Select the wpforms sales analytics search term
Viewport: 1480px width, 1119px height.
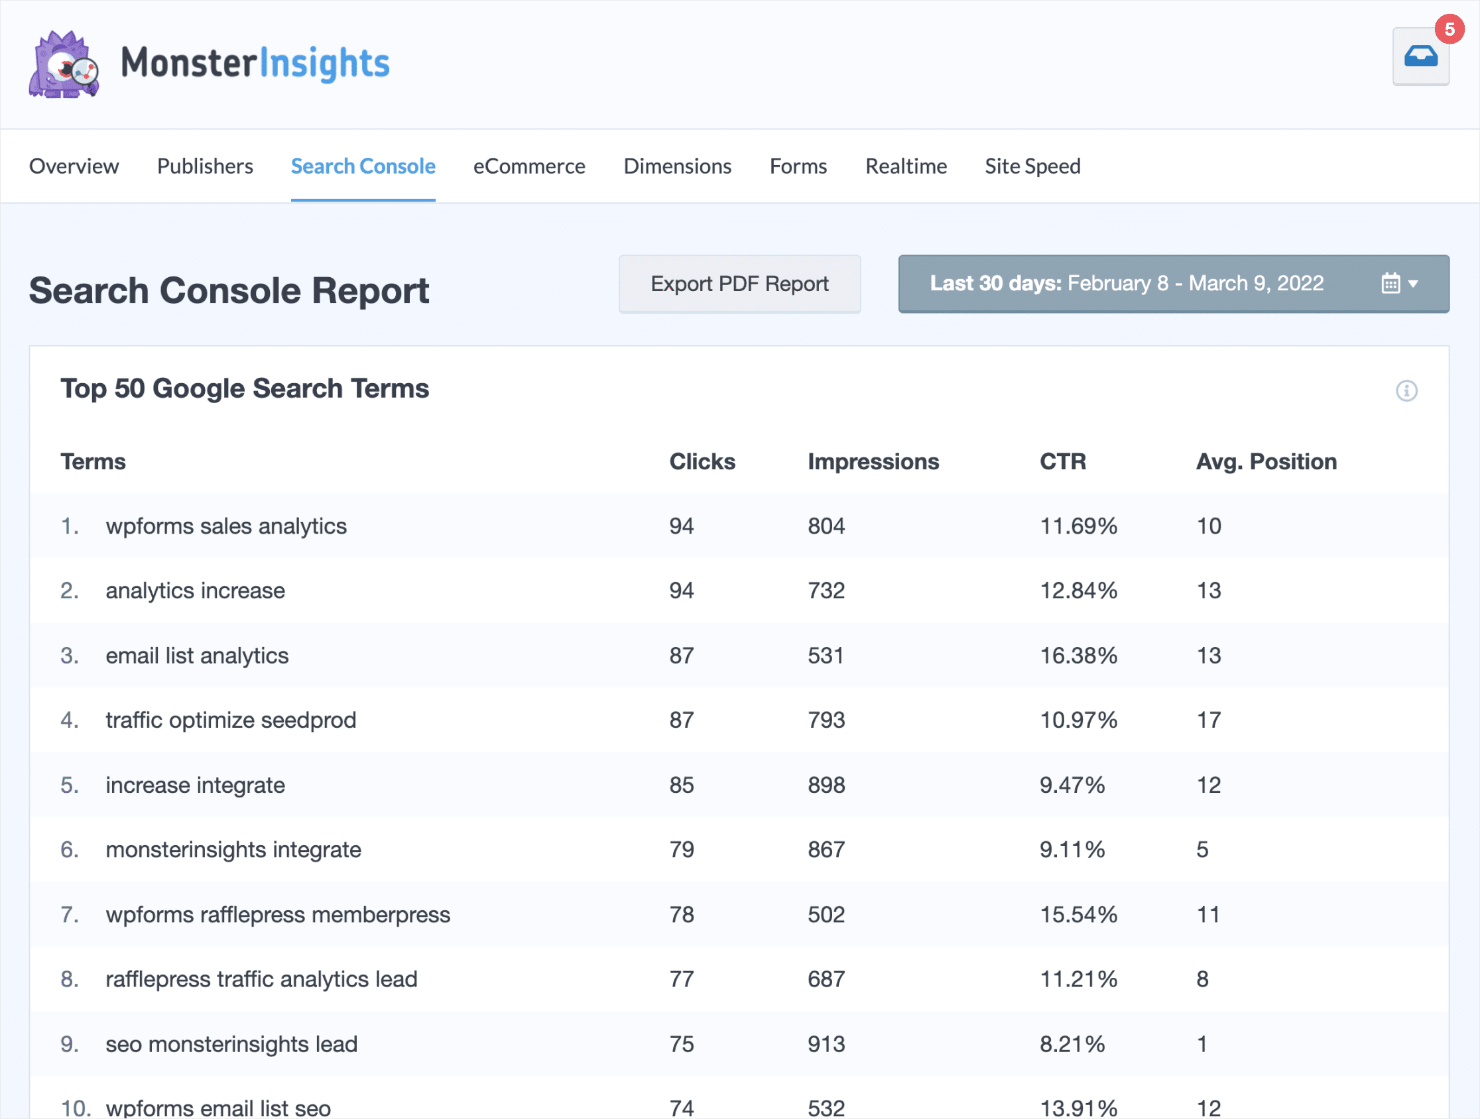click(226, 526)
